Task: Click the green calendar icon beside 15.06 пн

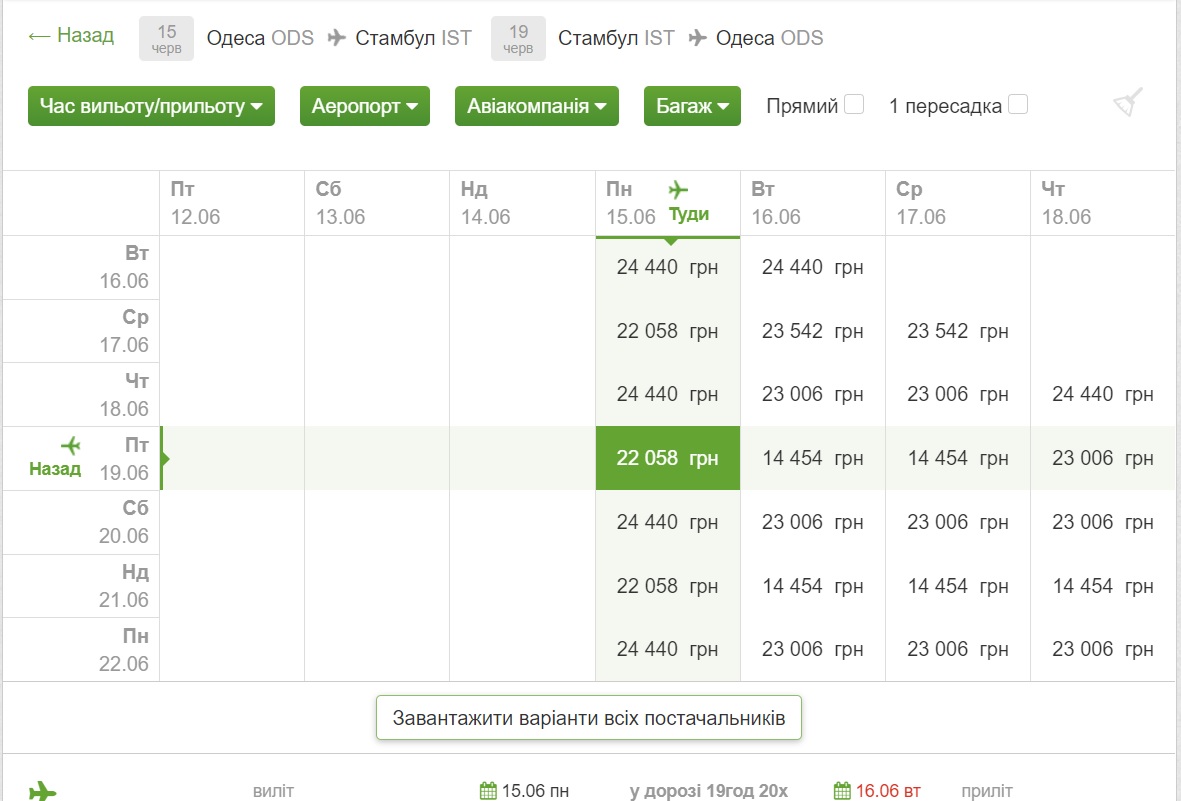Action: 488,791
